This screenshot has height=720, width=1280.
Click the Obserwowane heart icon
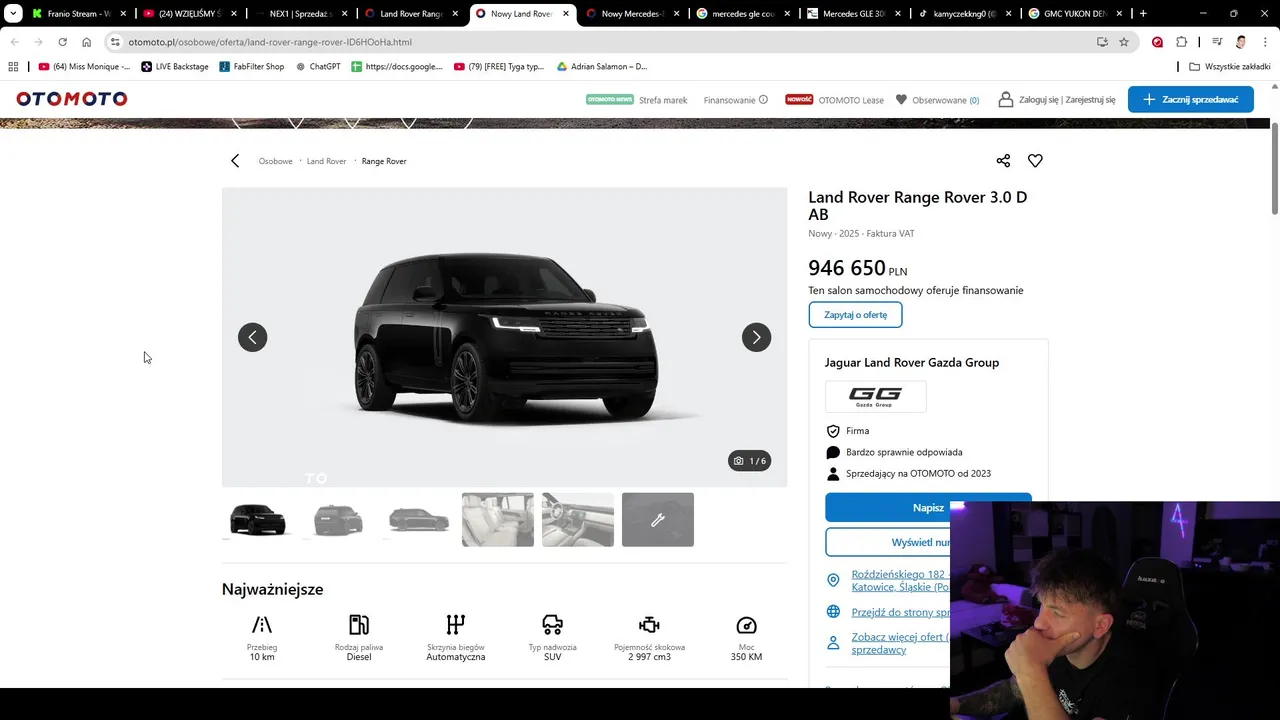(901, 100)
